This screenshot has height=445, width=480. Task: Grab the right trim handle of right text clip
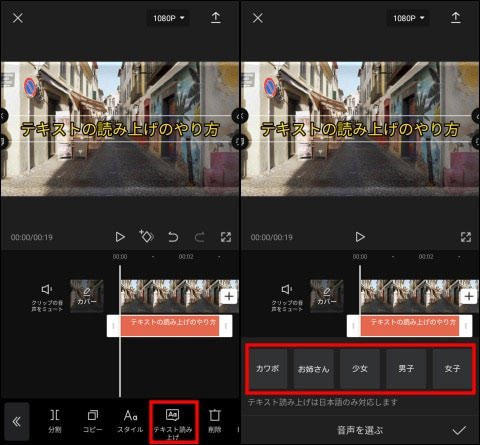coord(466,326)
